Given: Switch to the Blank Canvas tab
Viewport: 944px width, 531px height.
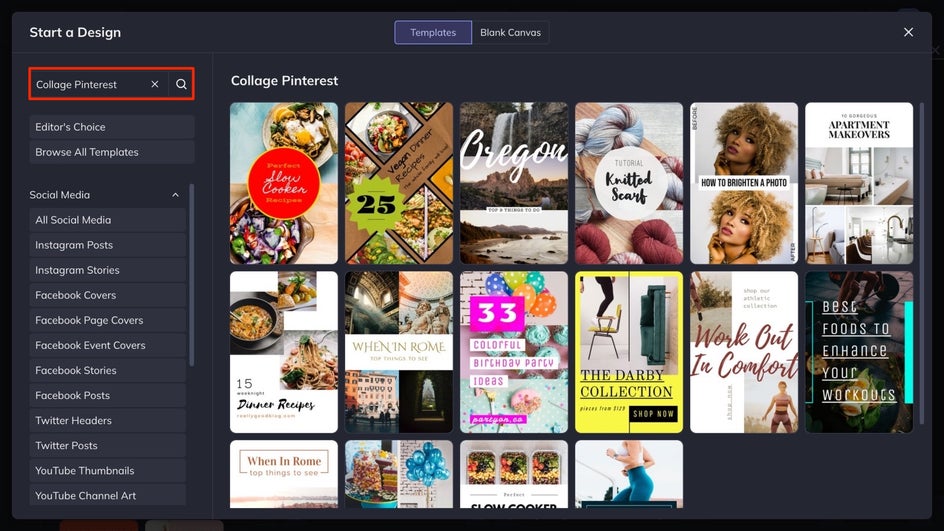Looking at the screenshot, I should pos(510,33).
